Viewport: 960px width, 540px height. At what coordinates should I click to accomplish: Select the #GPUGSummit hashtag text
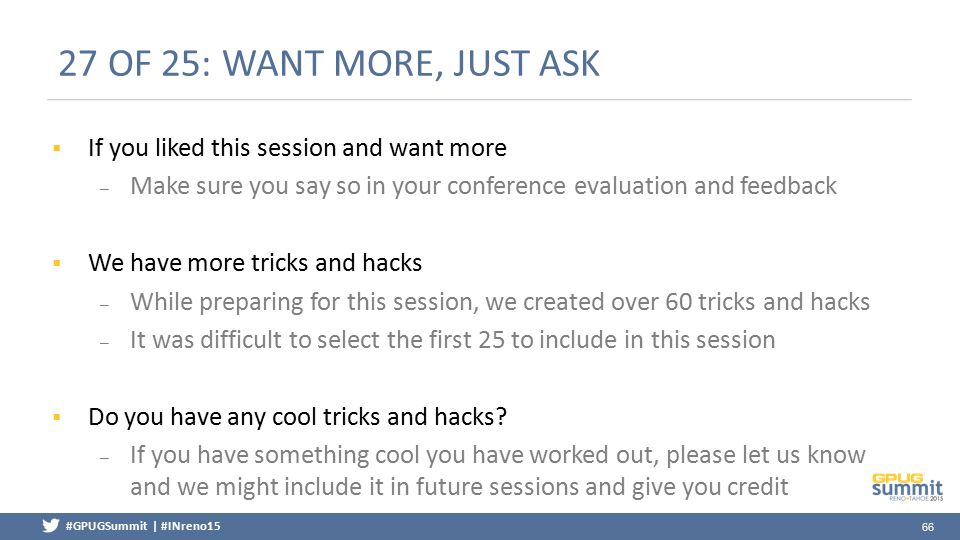click(x=107, y=526)
